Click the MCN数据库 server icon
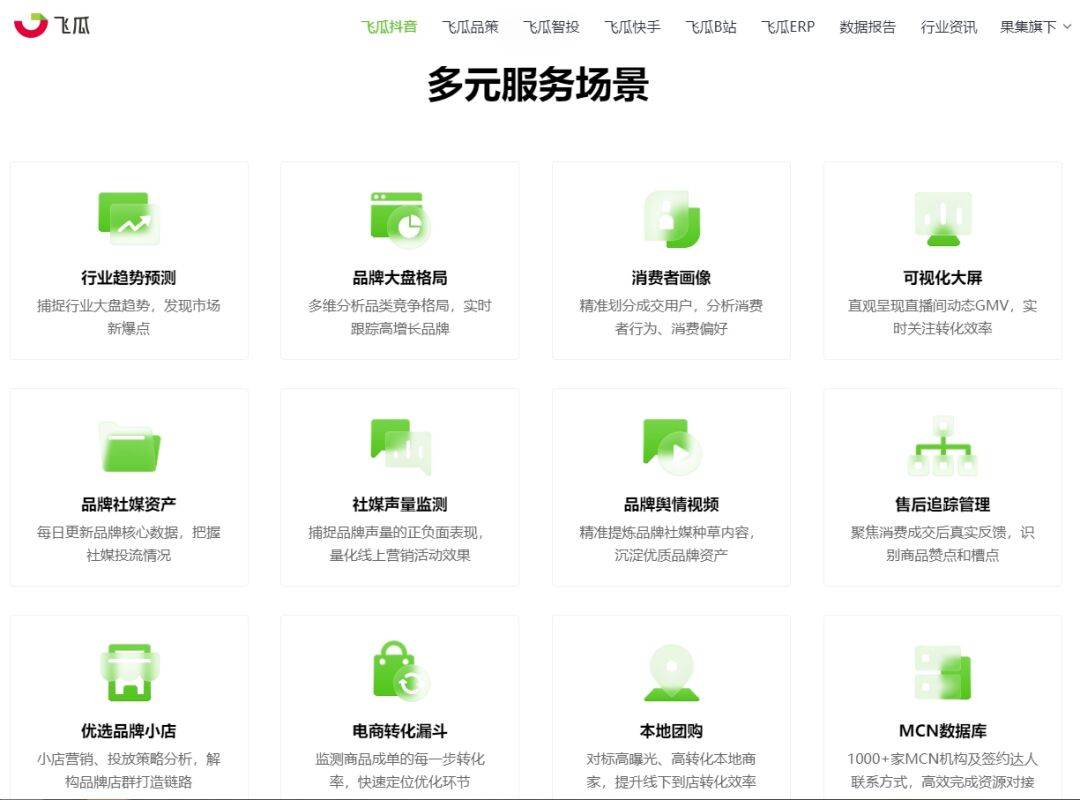The image size is (1080, 800). point(943,673)
